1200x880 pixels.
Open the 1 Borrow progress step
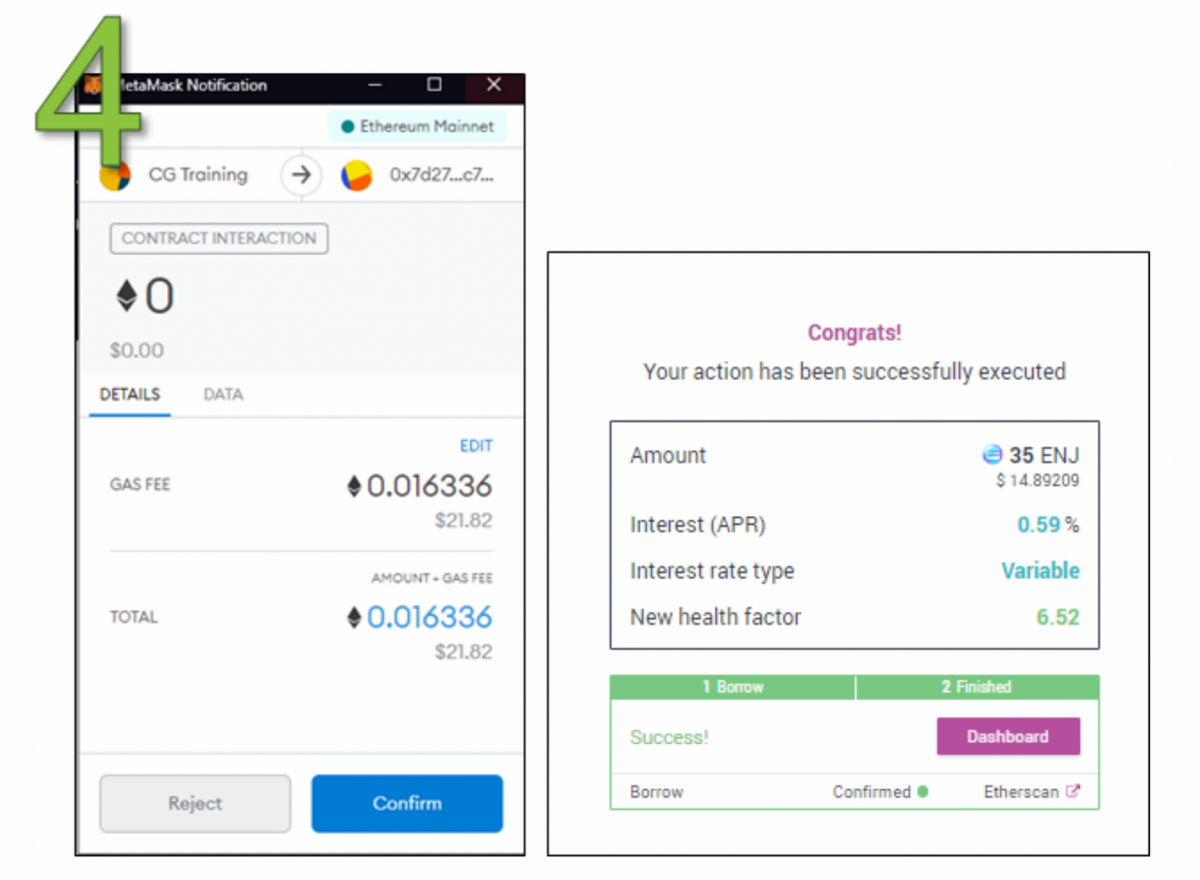click(x=732, y=687)
